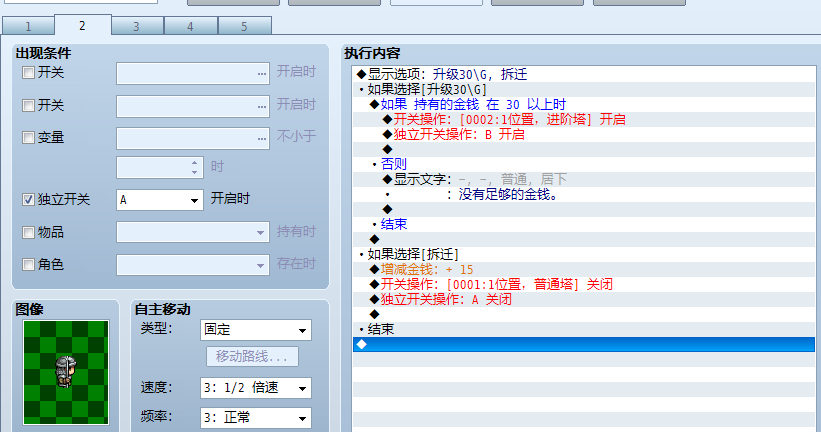Select the 没有足够的金钱。 text line

coord(584,195)
